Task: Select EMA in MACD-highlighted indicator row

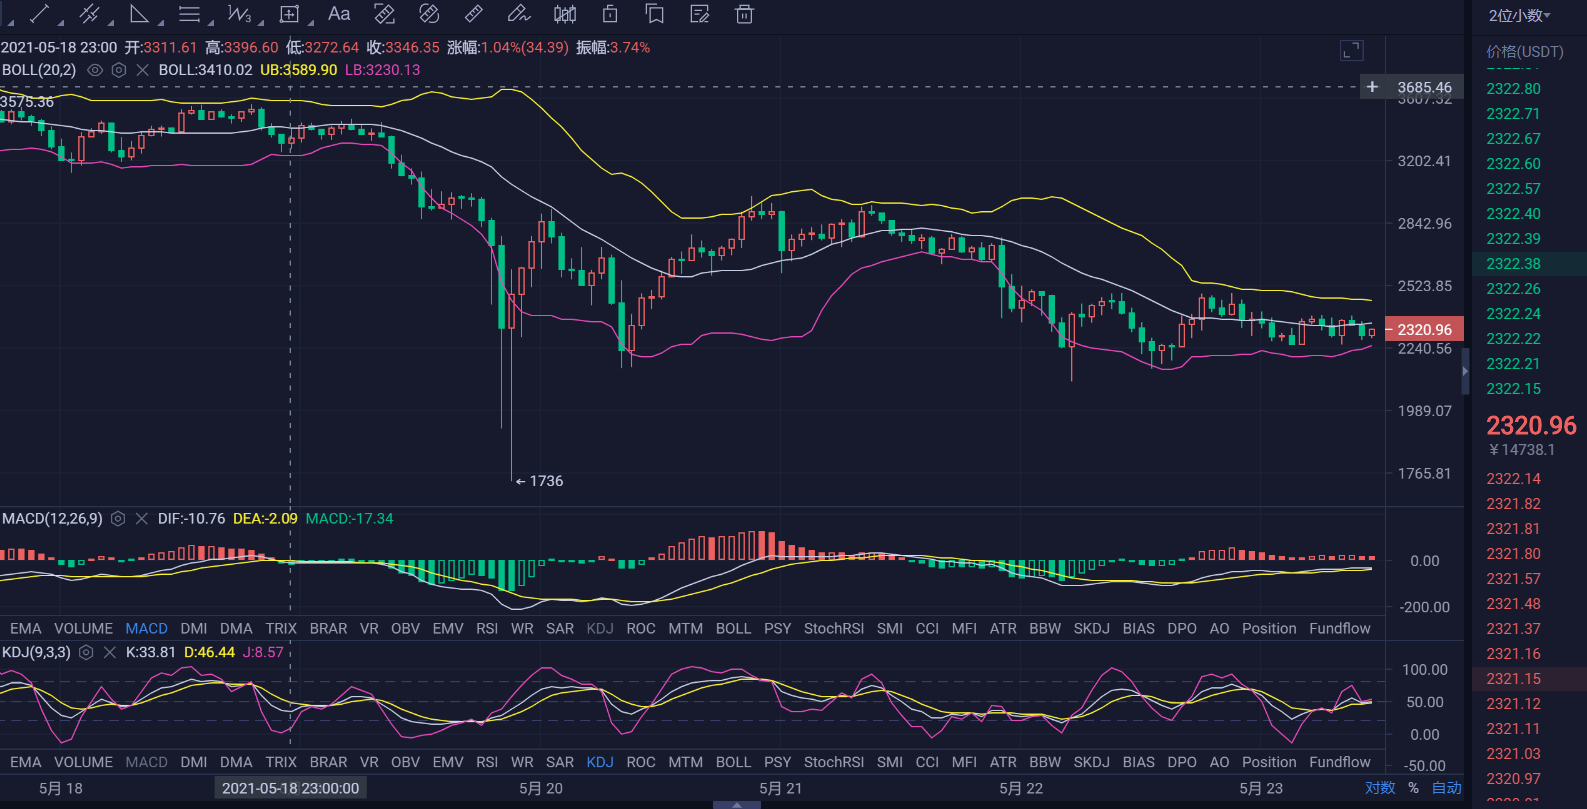Action: coord(26,629)
